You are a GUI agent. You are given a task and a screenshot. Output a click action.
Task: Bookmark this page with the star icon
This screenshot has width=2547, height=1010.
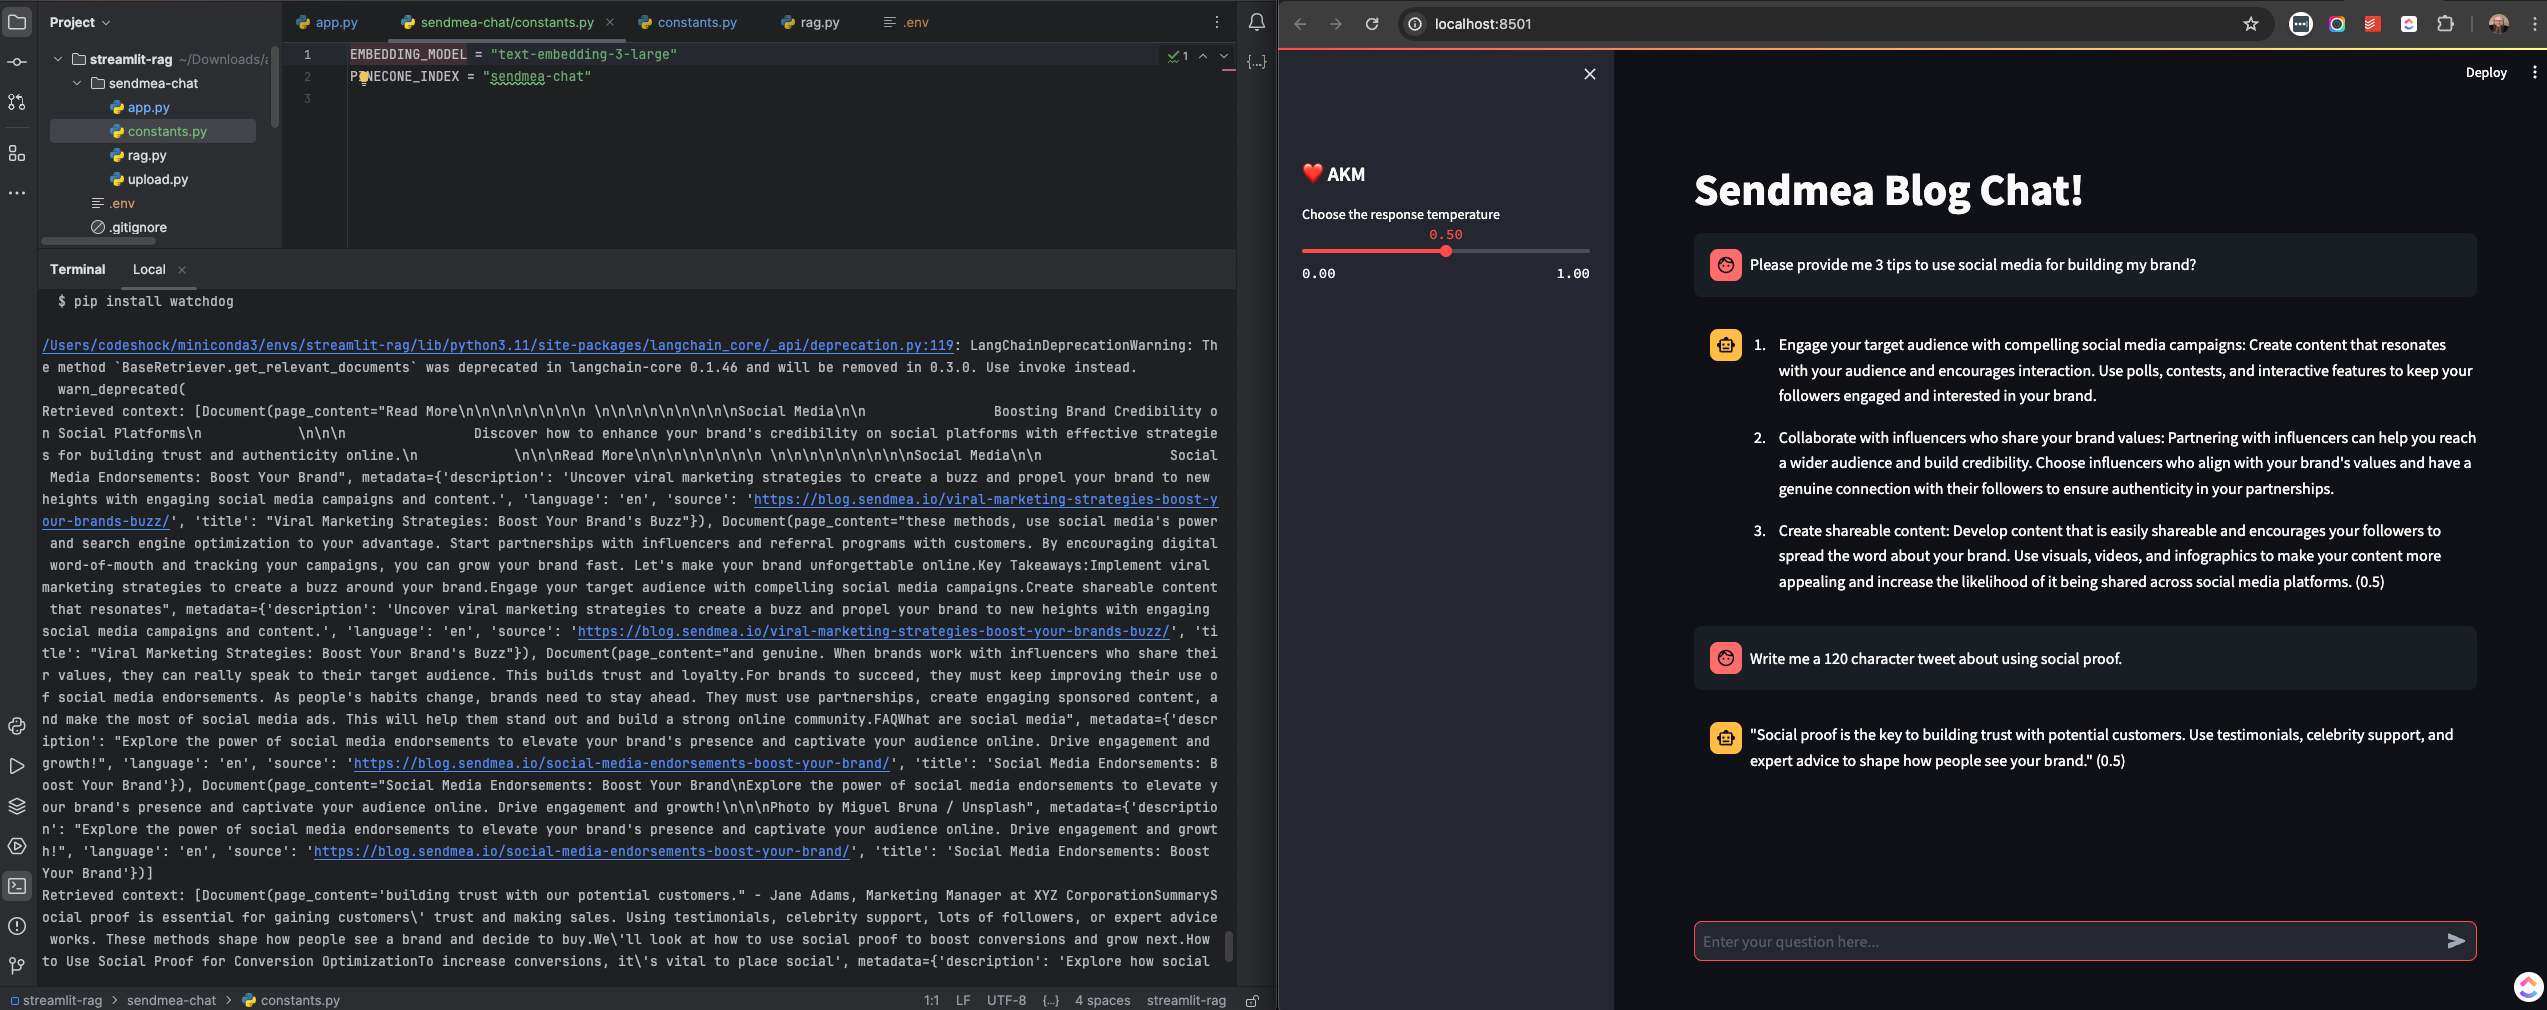click(2251, 24)
